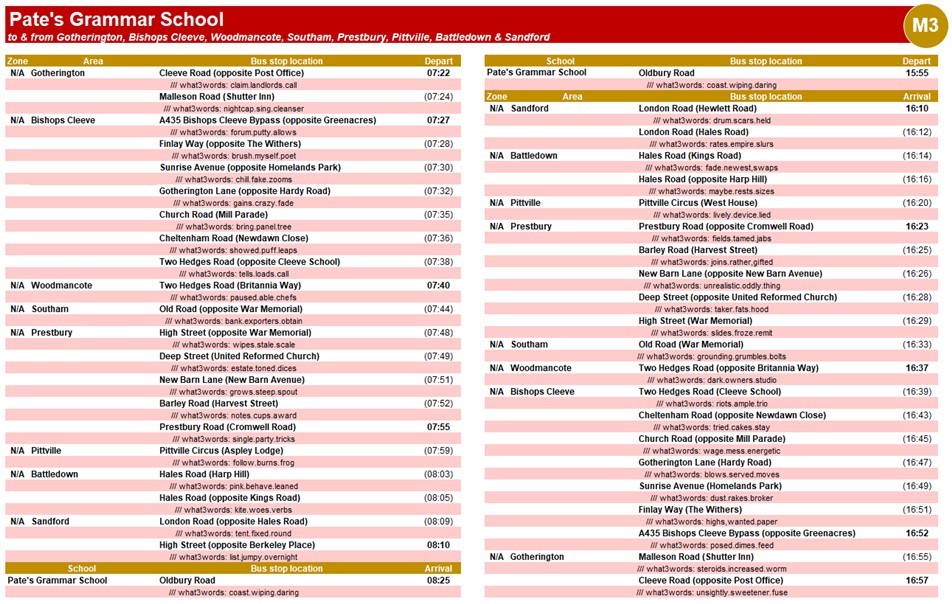Image resolution: width=952 pixels, height=604 pixels.
Task: Click stop "High Street (War Memorial)"
Action: [695, 322]
